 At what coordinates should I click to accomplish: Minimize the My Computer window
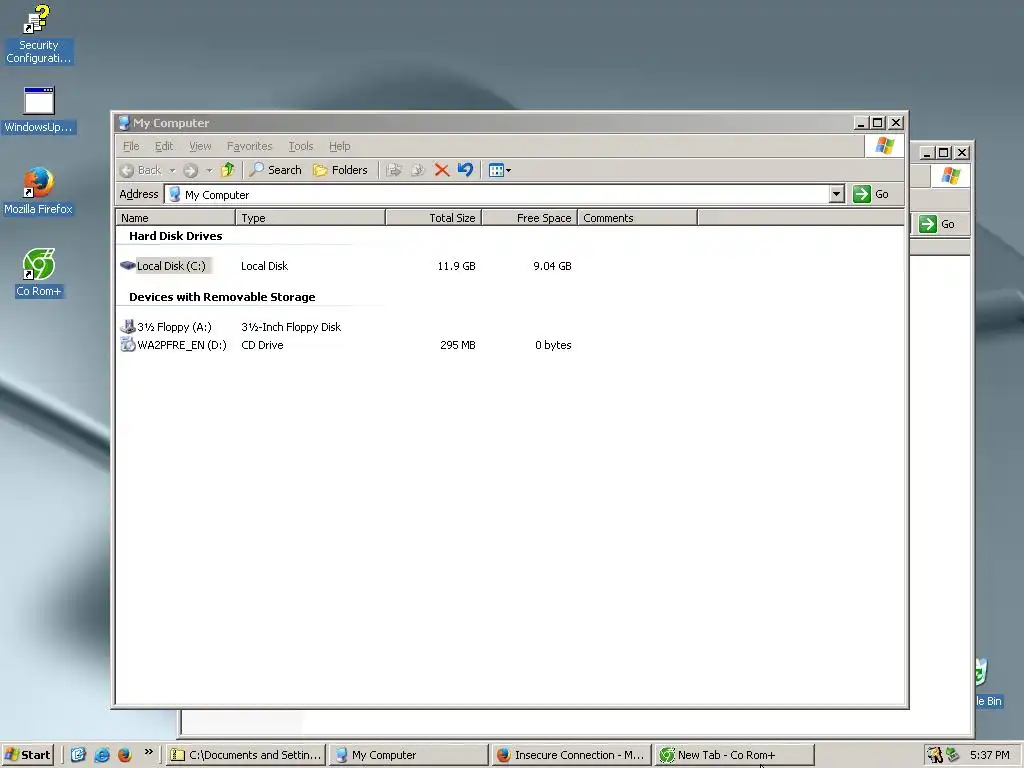861,123
